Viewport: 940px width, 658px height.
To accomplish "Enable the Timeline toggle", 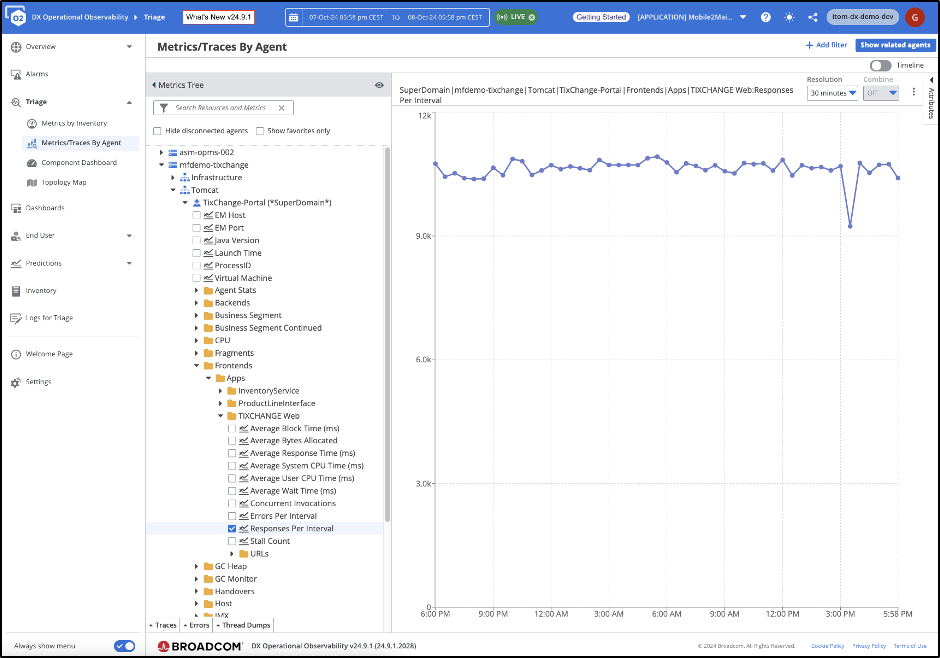I will click(880, 65).
